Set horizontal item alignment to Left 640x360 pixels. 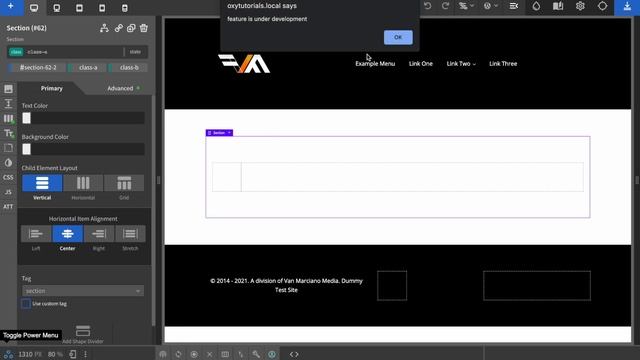[36, 234]
